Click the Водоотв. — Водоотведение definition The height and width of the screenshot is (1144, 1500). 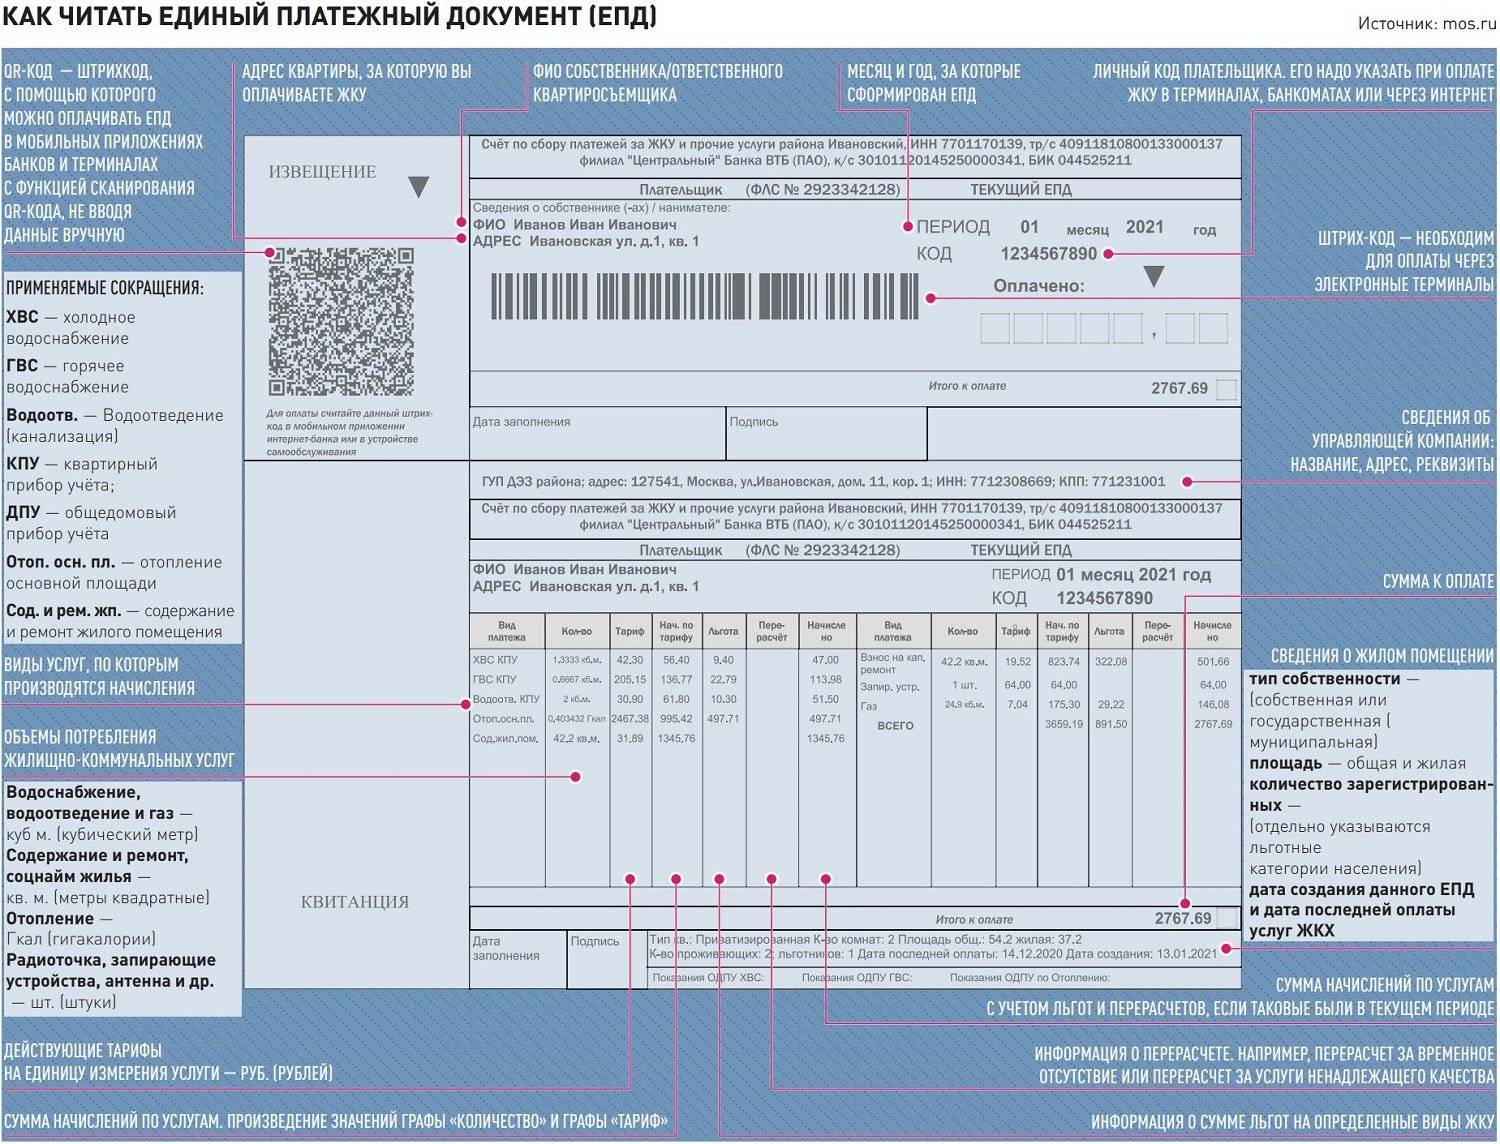tap(115, 426)
